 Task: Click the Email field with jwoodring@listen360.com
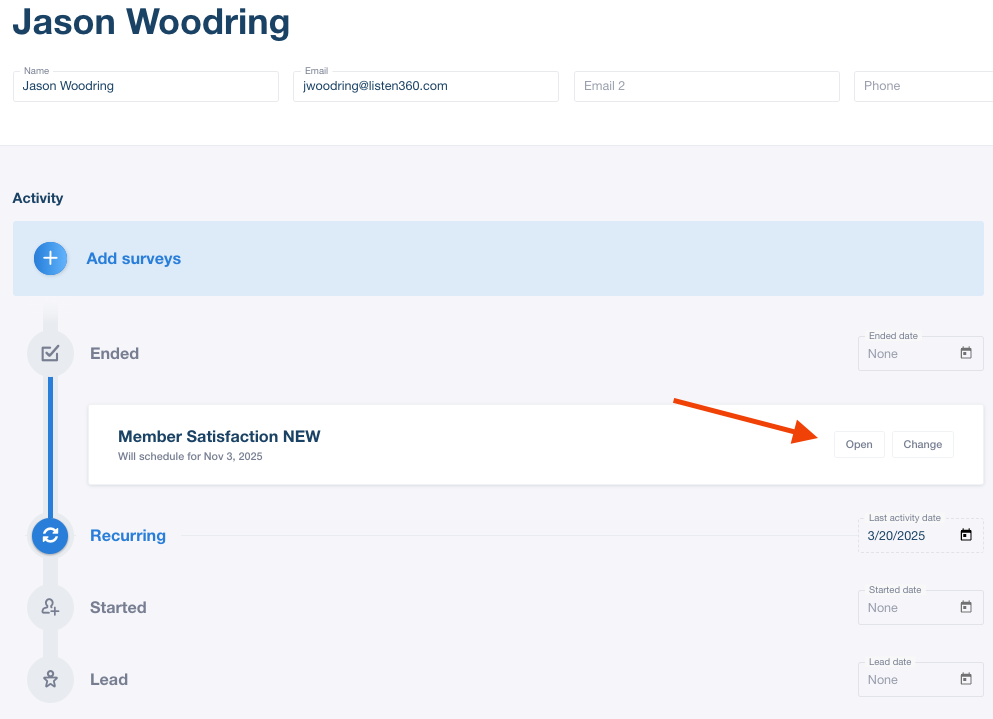tap(426, 86)
